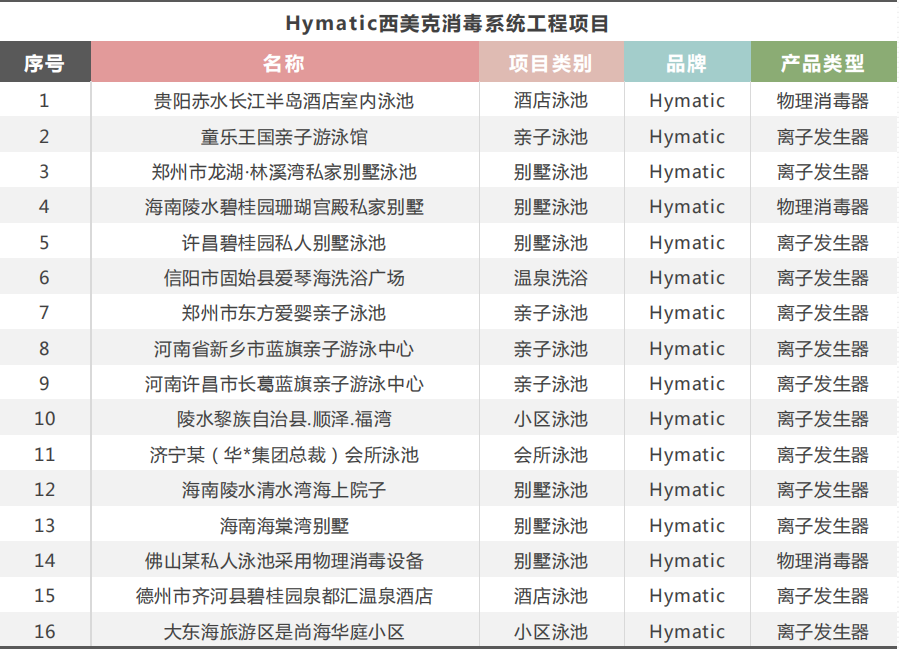Click 亲子泳池 in row 8
This screenshot has height=650, width=899.
pos(551,349)
